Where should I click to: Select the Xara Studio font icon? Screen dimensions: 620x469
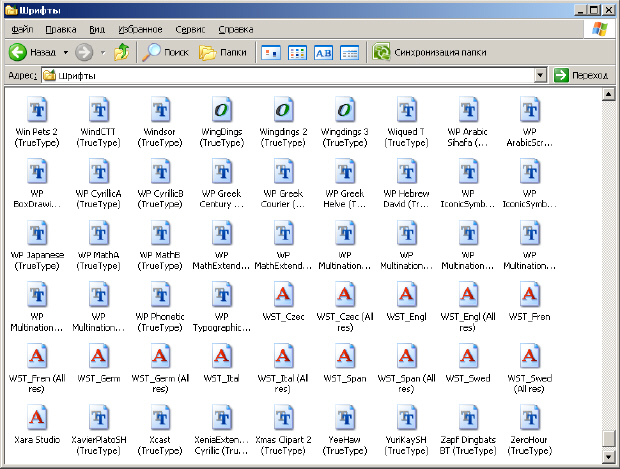[x=37, y=418]
